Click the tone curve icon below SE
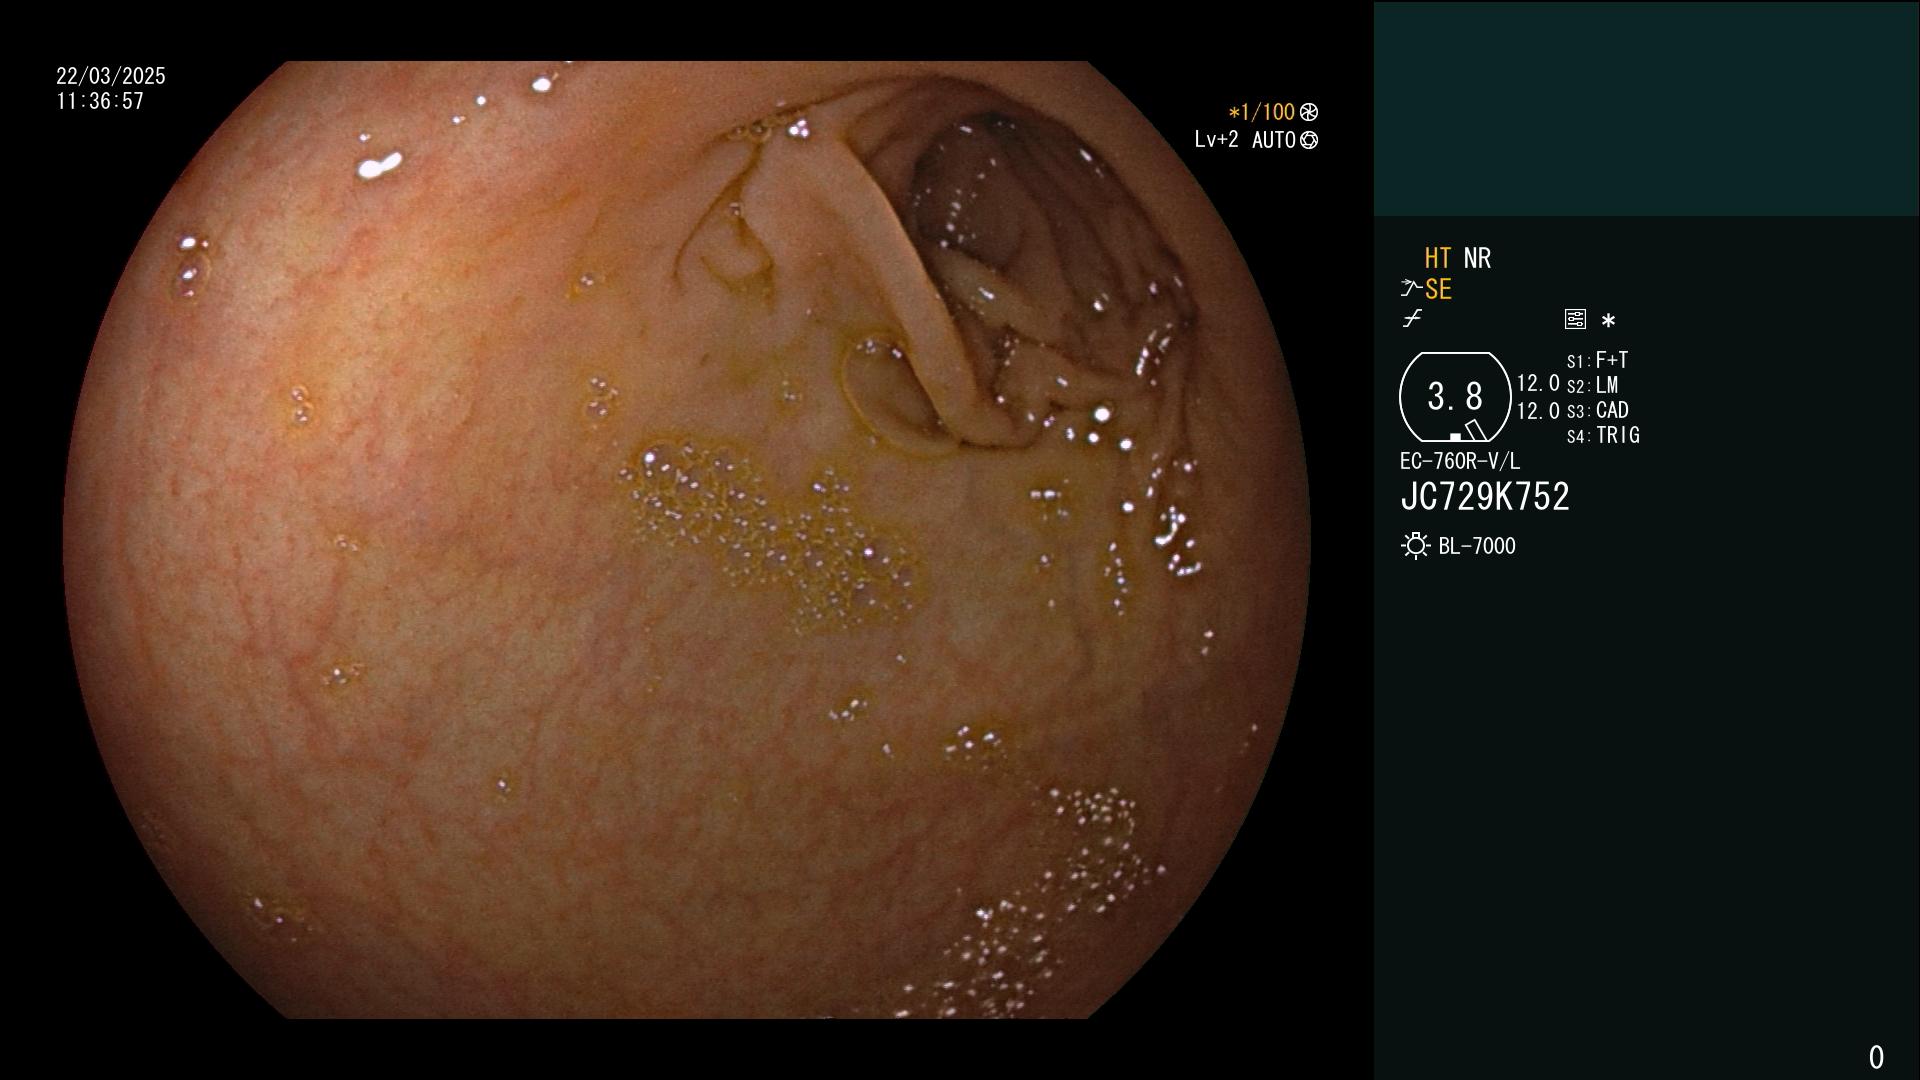 (x=1412, y=319)
